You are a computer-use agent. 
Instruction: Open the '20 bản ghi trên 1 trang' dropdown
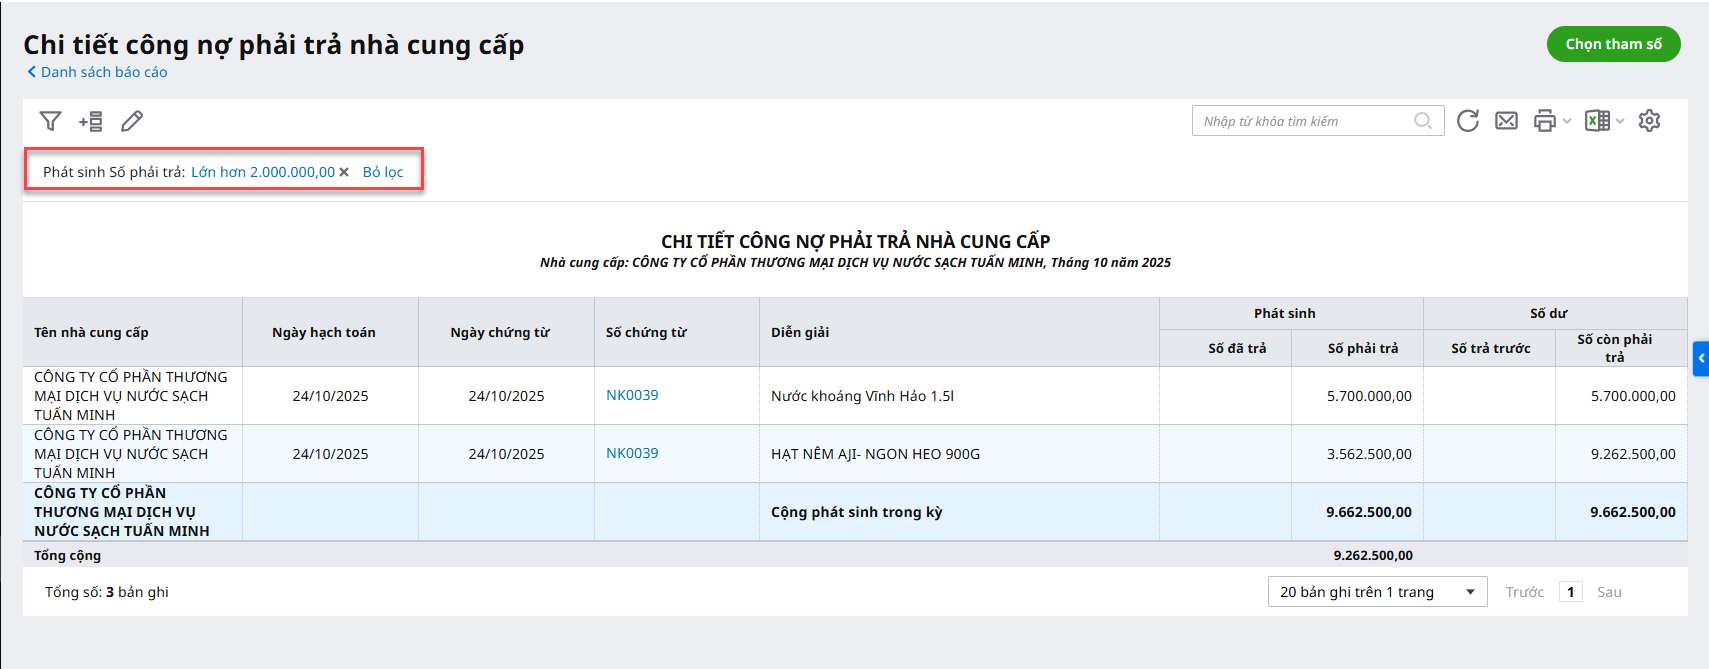(1377, 592)
